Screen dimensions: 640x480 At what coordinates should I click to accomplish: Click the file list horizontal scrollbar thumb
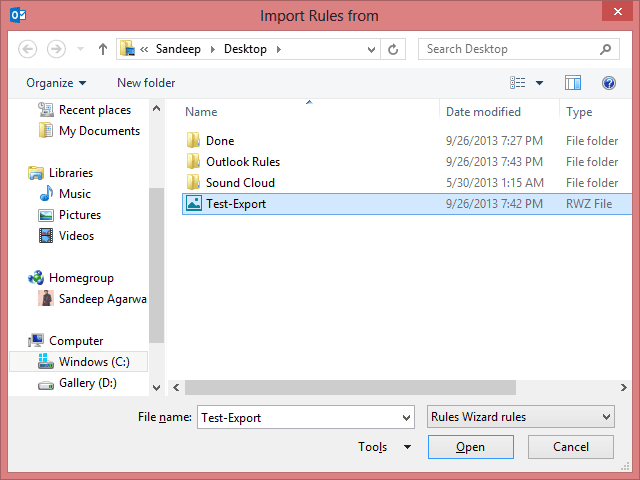point(350,387)
